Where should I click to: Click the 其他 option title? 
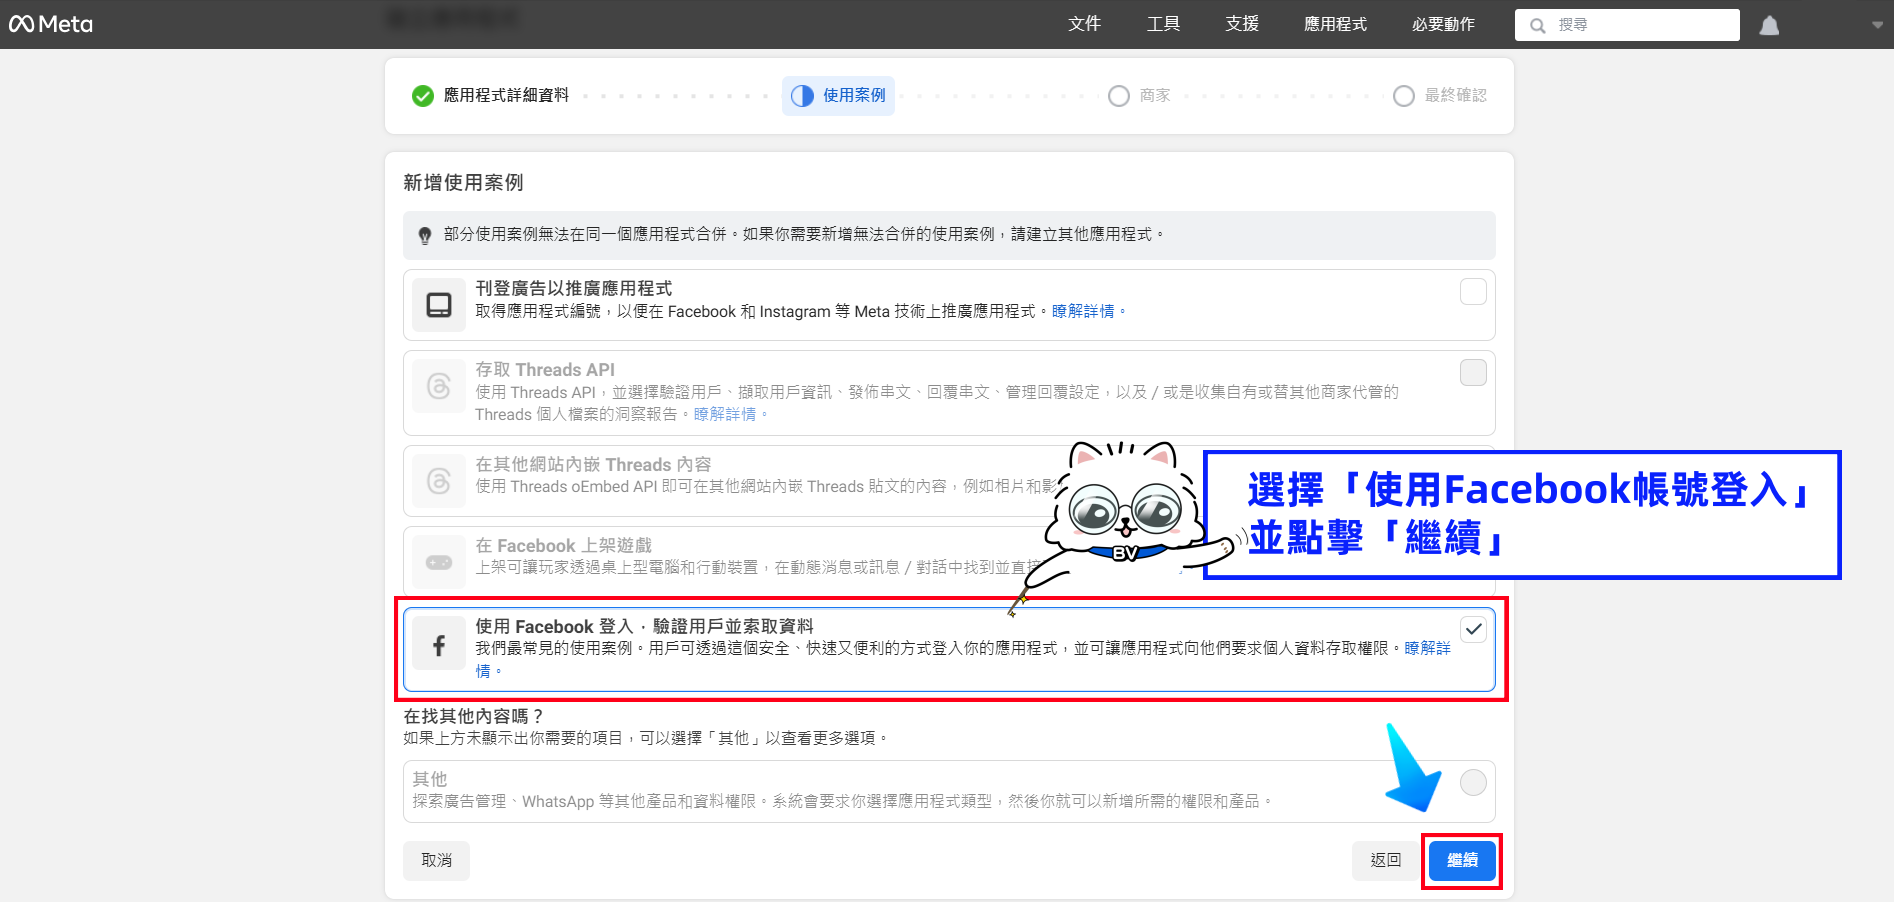coord(430,779)
